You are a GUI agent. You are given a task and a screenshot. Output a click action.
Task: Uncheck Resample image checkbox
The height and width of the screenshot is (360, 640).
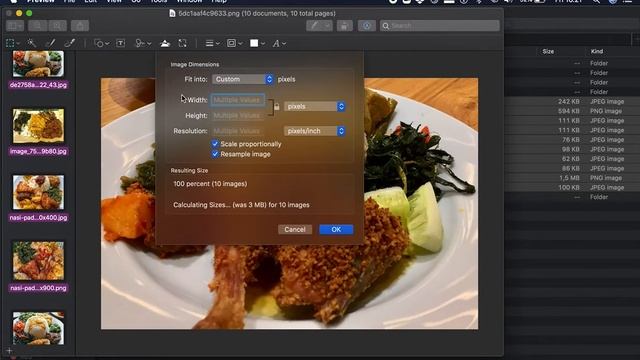(x=215, y=154)
